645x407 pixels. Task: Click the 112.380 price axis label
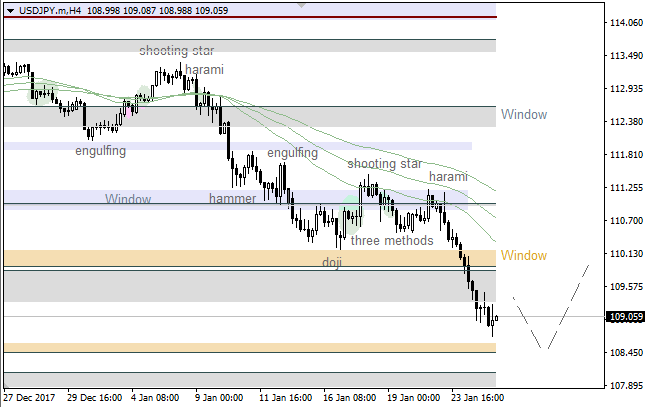click(626, 122)
